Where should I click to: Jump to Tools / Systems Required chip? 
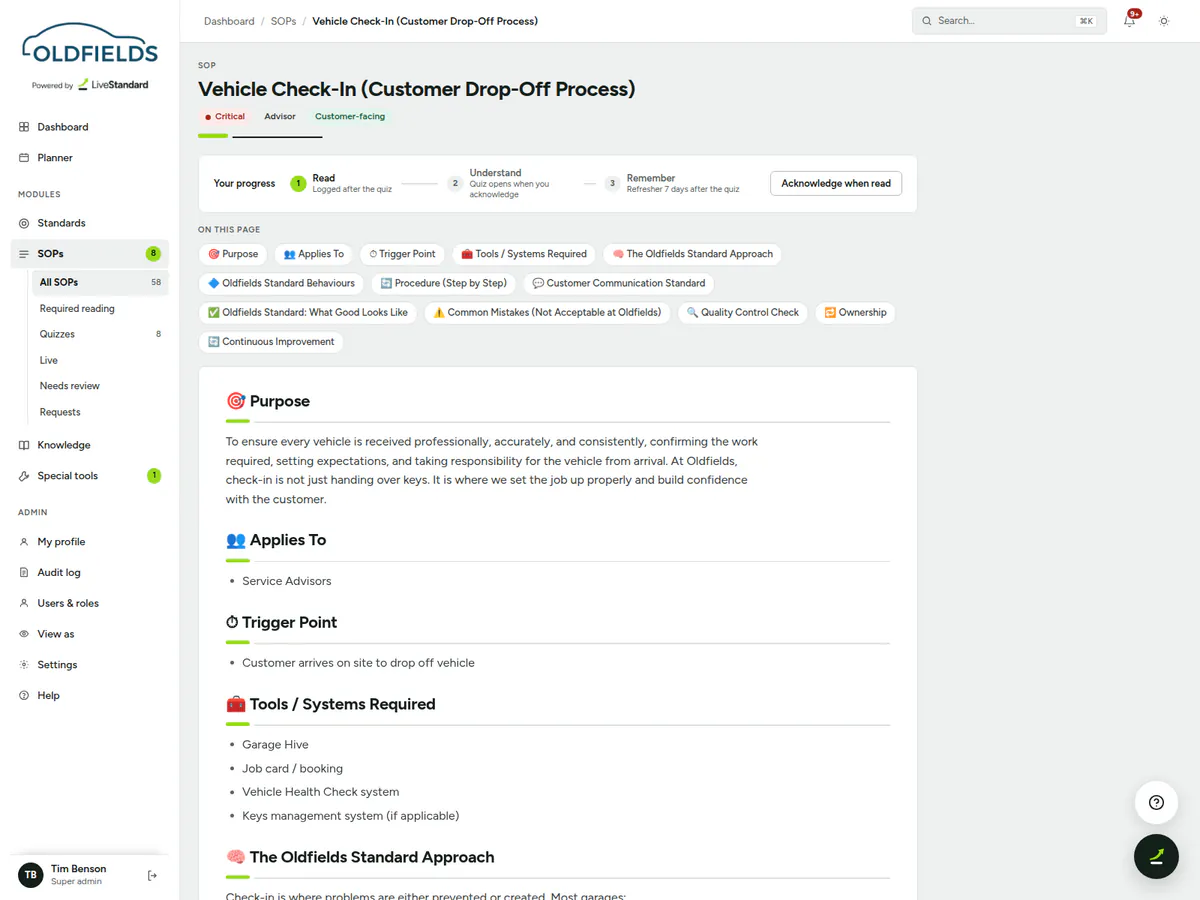[524, 254]
